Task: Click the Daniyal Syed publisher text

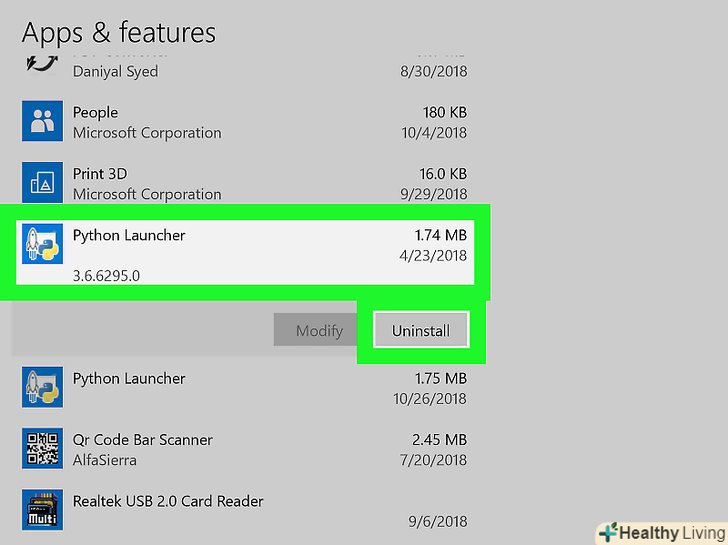Action: [x=116, y=71]
